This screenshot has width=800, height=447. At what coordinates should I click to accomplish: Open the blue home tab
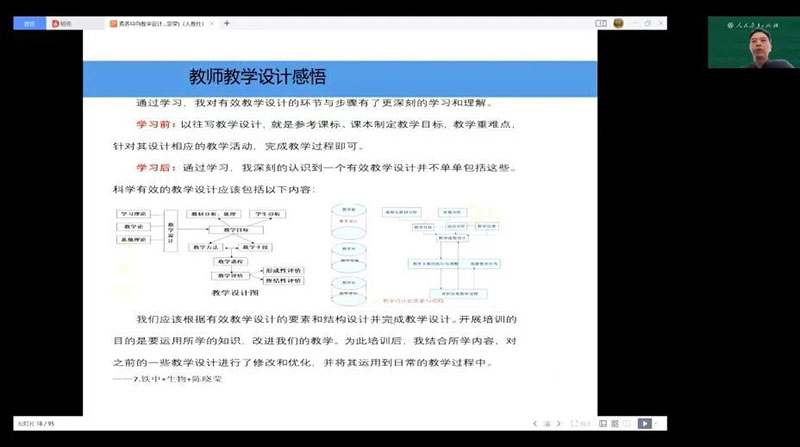tap(29, 23)
